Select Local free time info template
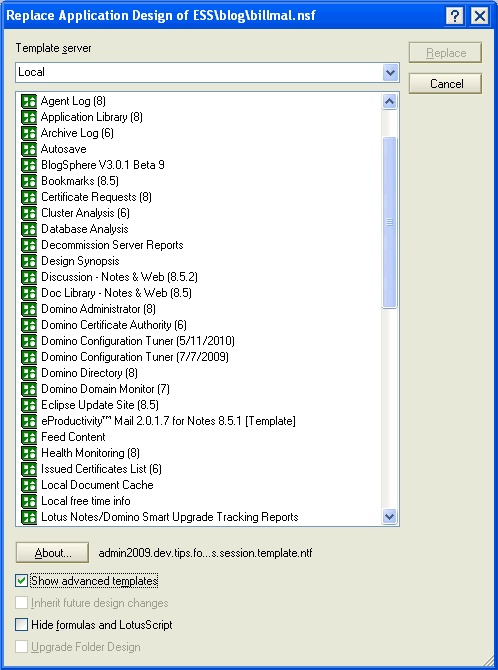 point(86,501)
